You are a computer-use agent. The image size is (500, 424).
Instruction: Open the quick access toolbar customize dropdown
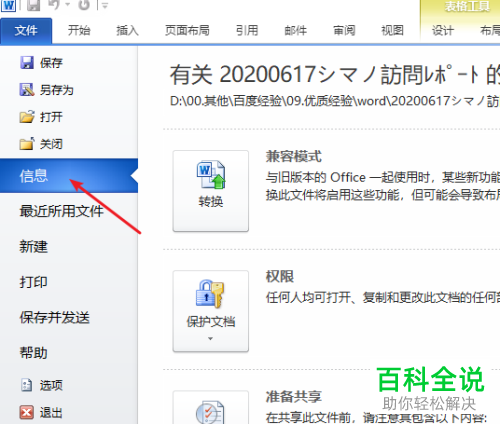click(x=105, y=5)
